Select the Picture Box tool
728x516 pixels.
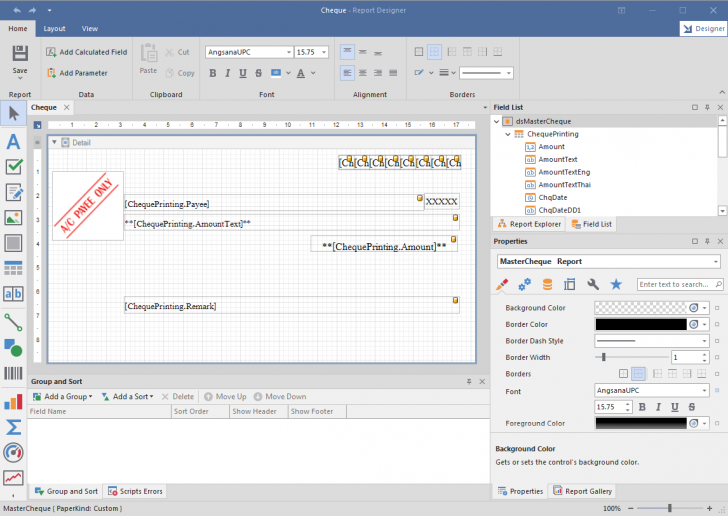coord(13,217)
